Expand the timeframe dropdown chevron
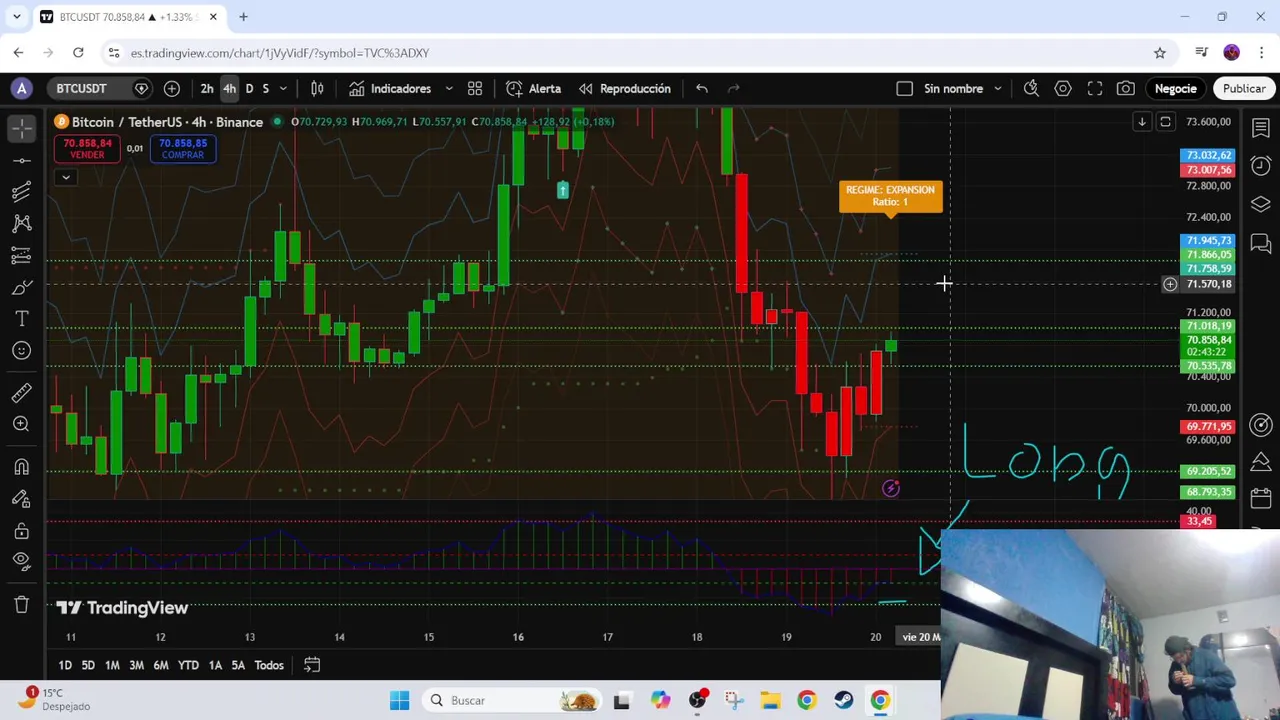Screen dimensions: 1280x720 click(283, 89)
